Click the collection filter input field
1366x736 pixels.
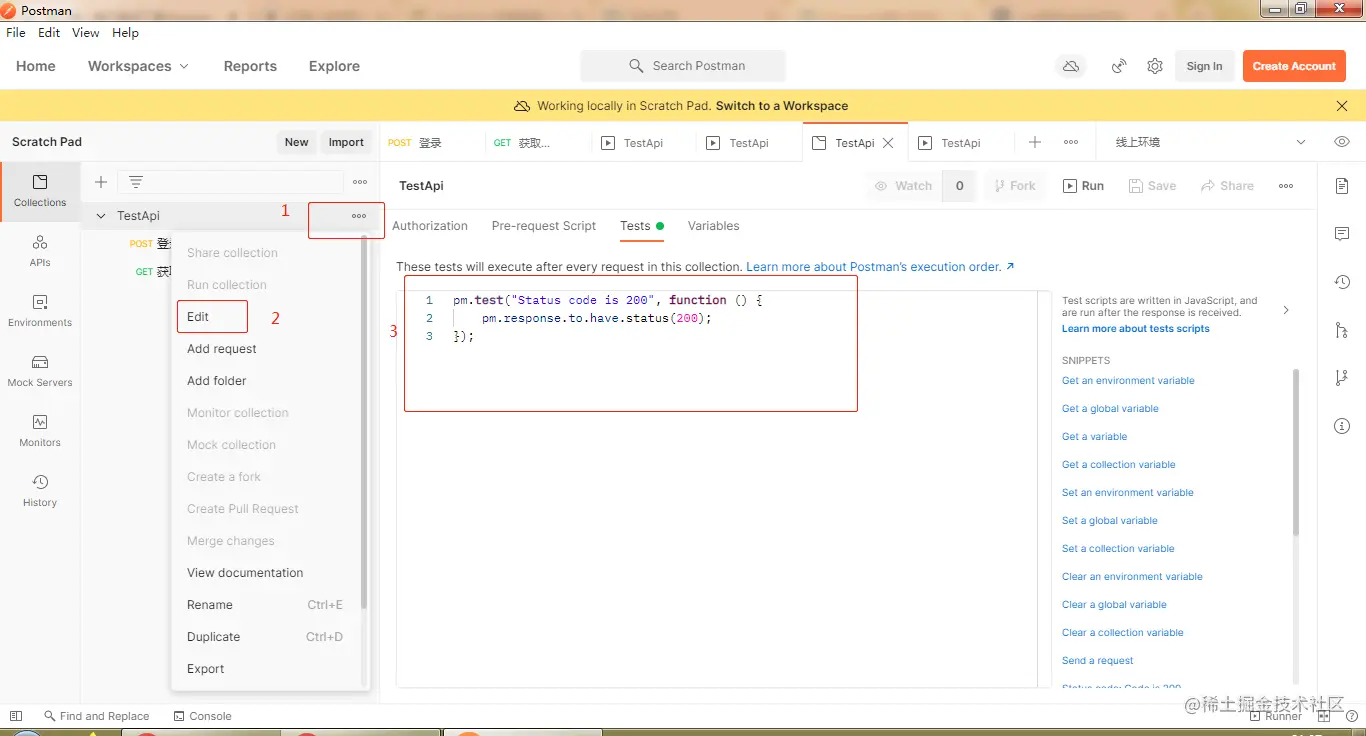230,182
